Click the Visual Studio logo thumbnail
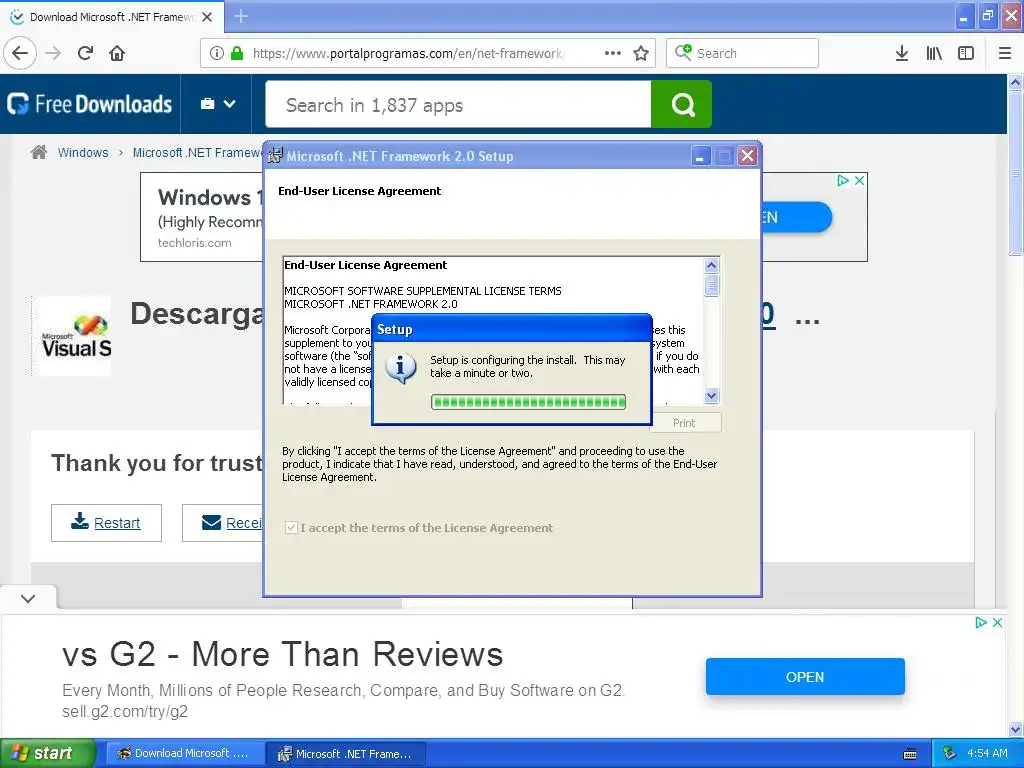The width and height of the screenshot is (1024, 768). point(71,336)
